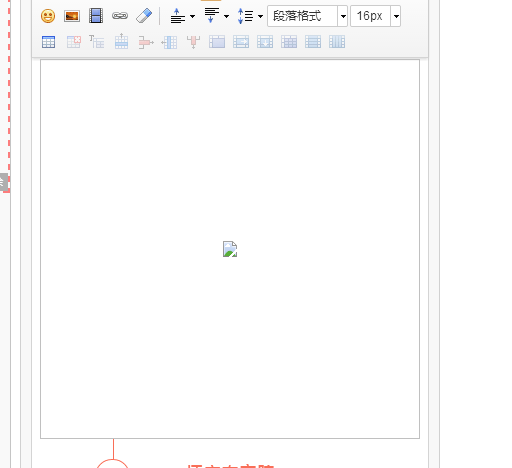Insert a column using the column icon
Image resolution: width=512 pixels, height=468 pixels.
[169, 42]
